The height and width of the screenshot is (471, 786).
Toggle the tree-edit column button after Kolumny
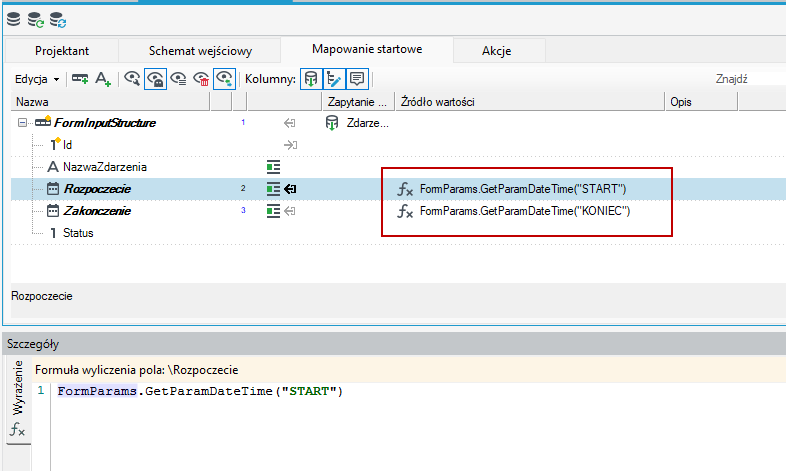334,79
